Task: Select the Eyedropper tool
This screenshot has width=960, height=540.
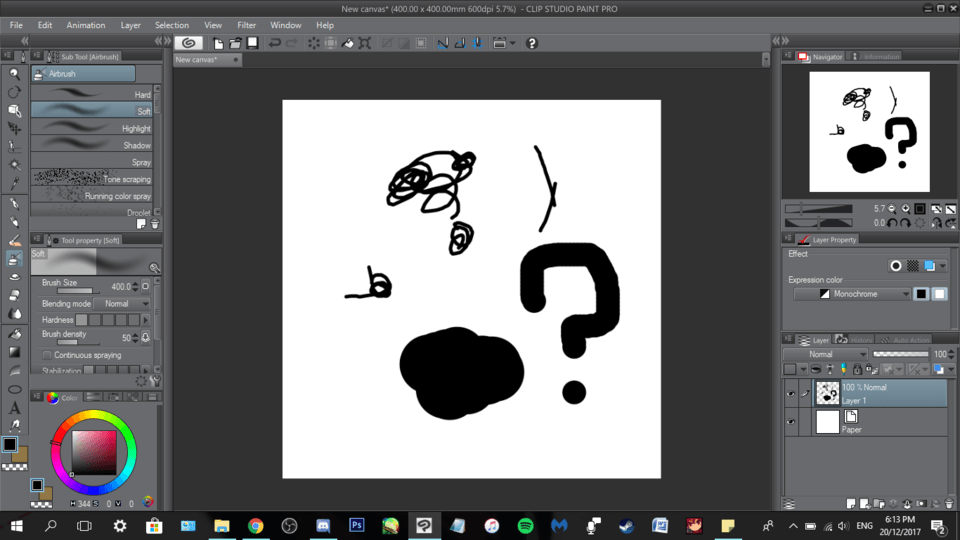Action: [x=15, y=183]
